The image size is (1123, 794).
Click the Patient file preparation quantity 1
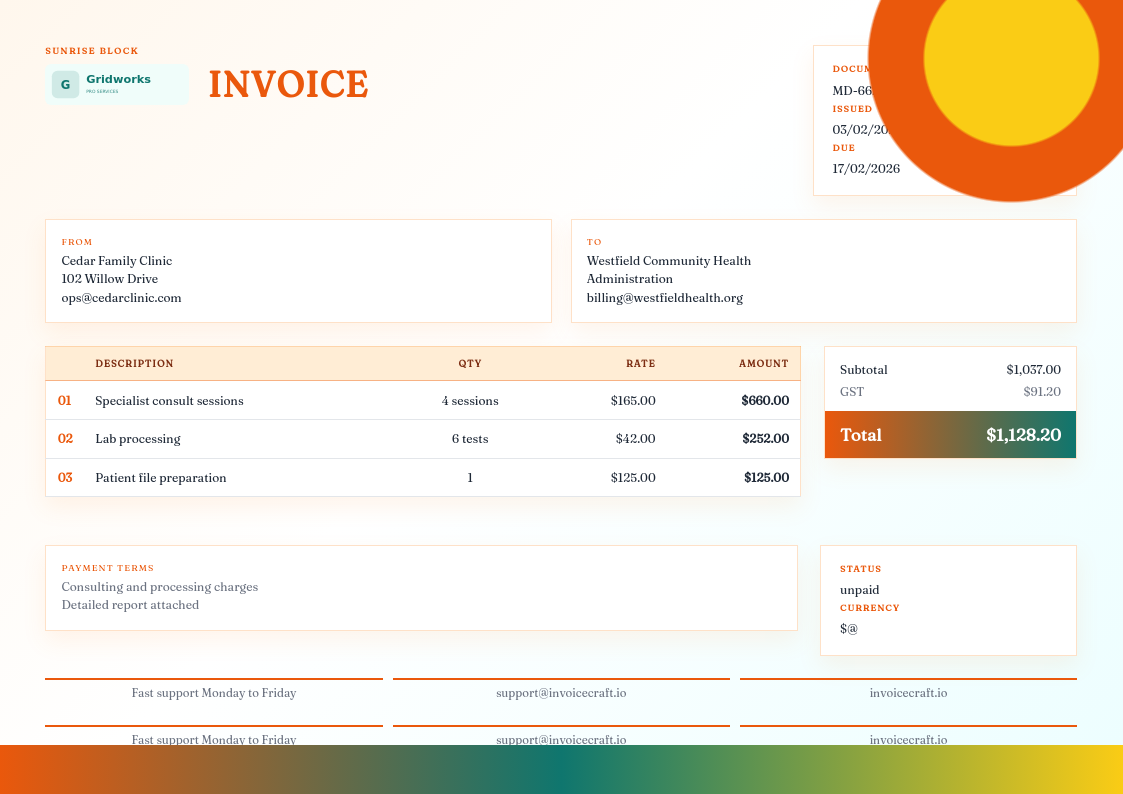470,478
